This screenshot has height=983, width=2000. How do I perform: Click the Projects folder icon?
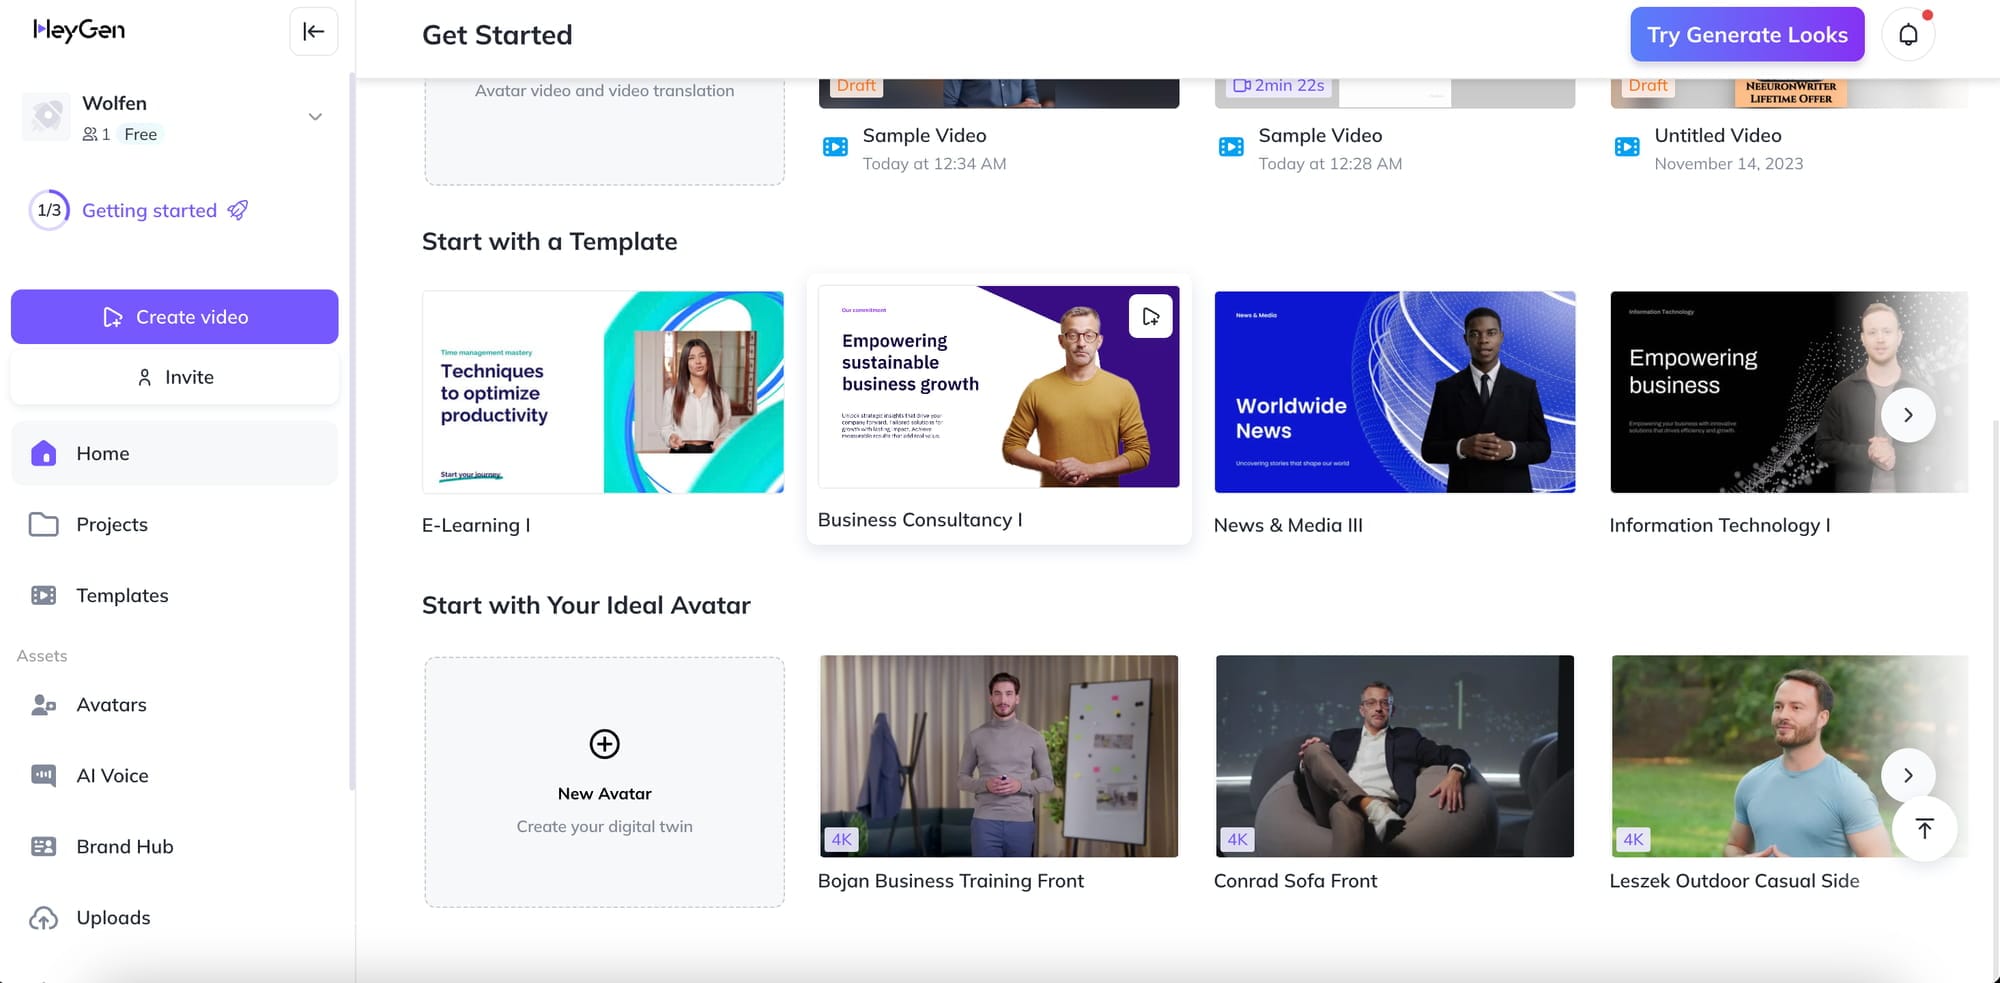[x=43, y=524]
